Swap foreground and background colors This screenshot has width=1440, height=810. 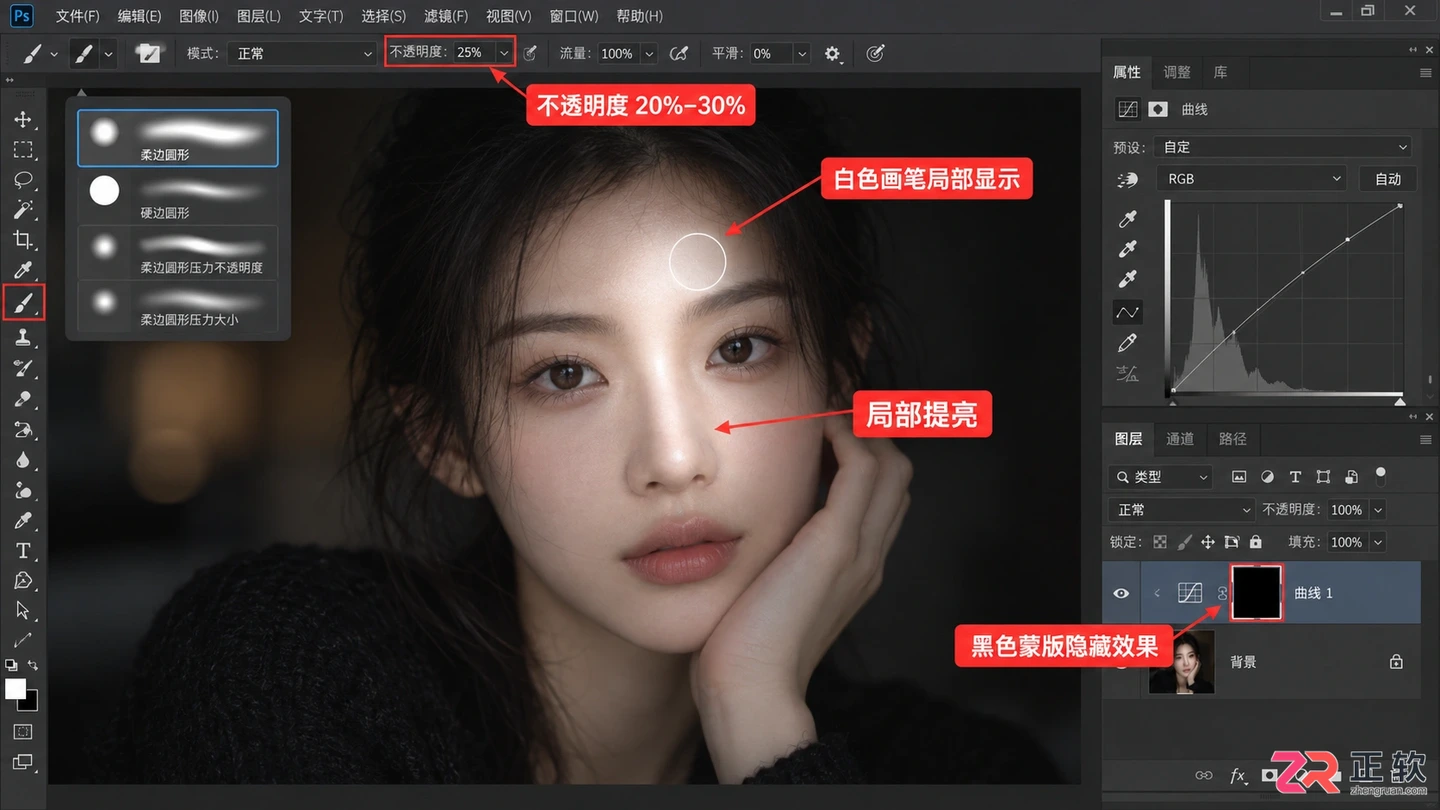point(33,665)
